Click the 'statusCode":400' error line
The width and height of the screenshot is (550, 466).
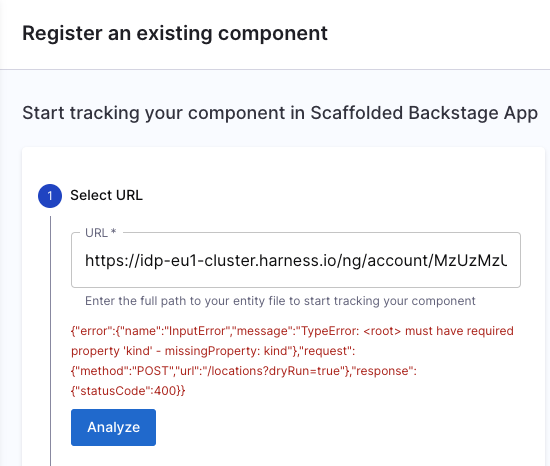coord(128,391)
